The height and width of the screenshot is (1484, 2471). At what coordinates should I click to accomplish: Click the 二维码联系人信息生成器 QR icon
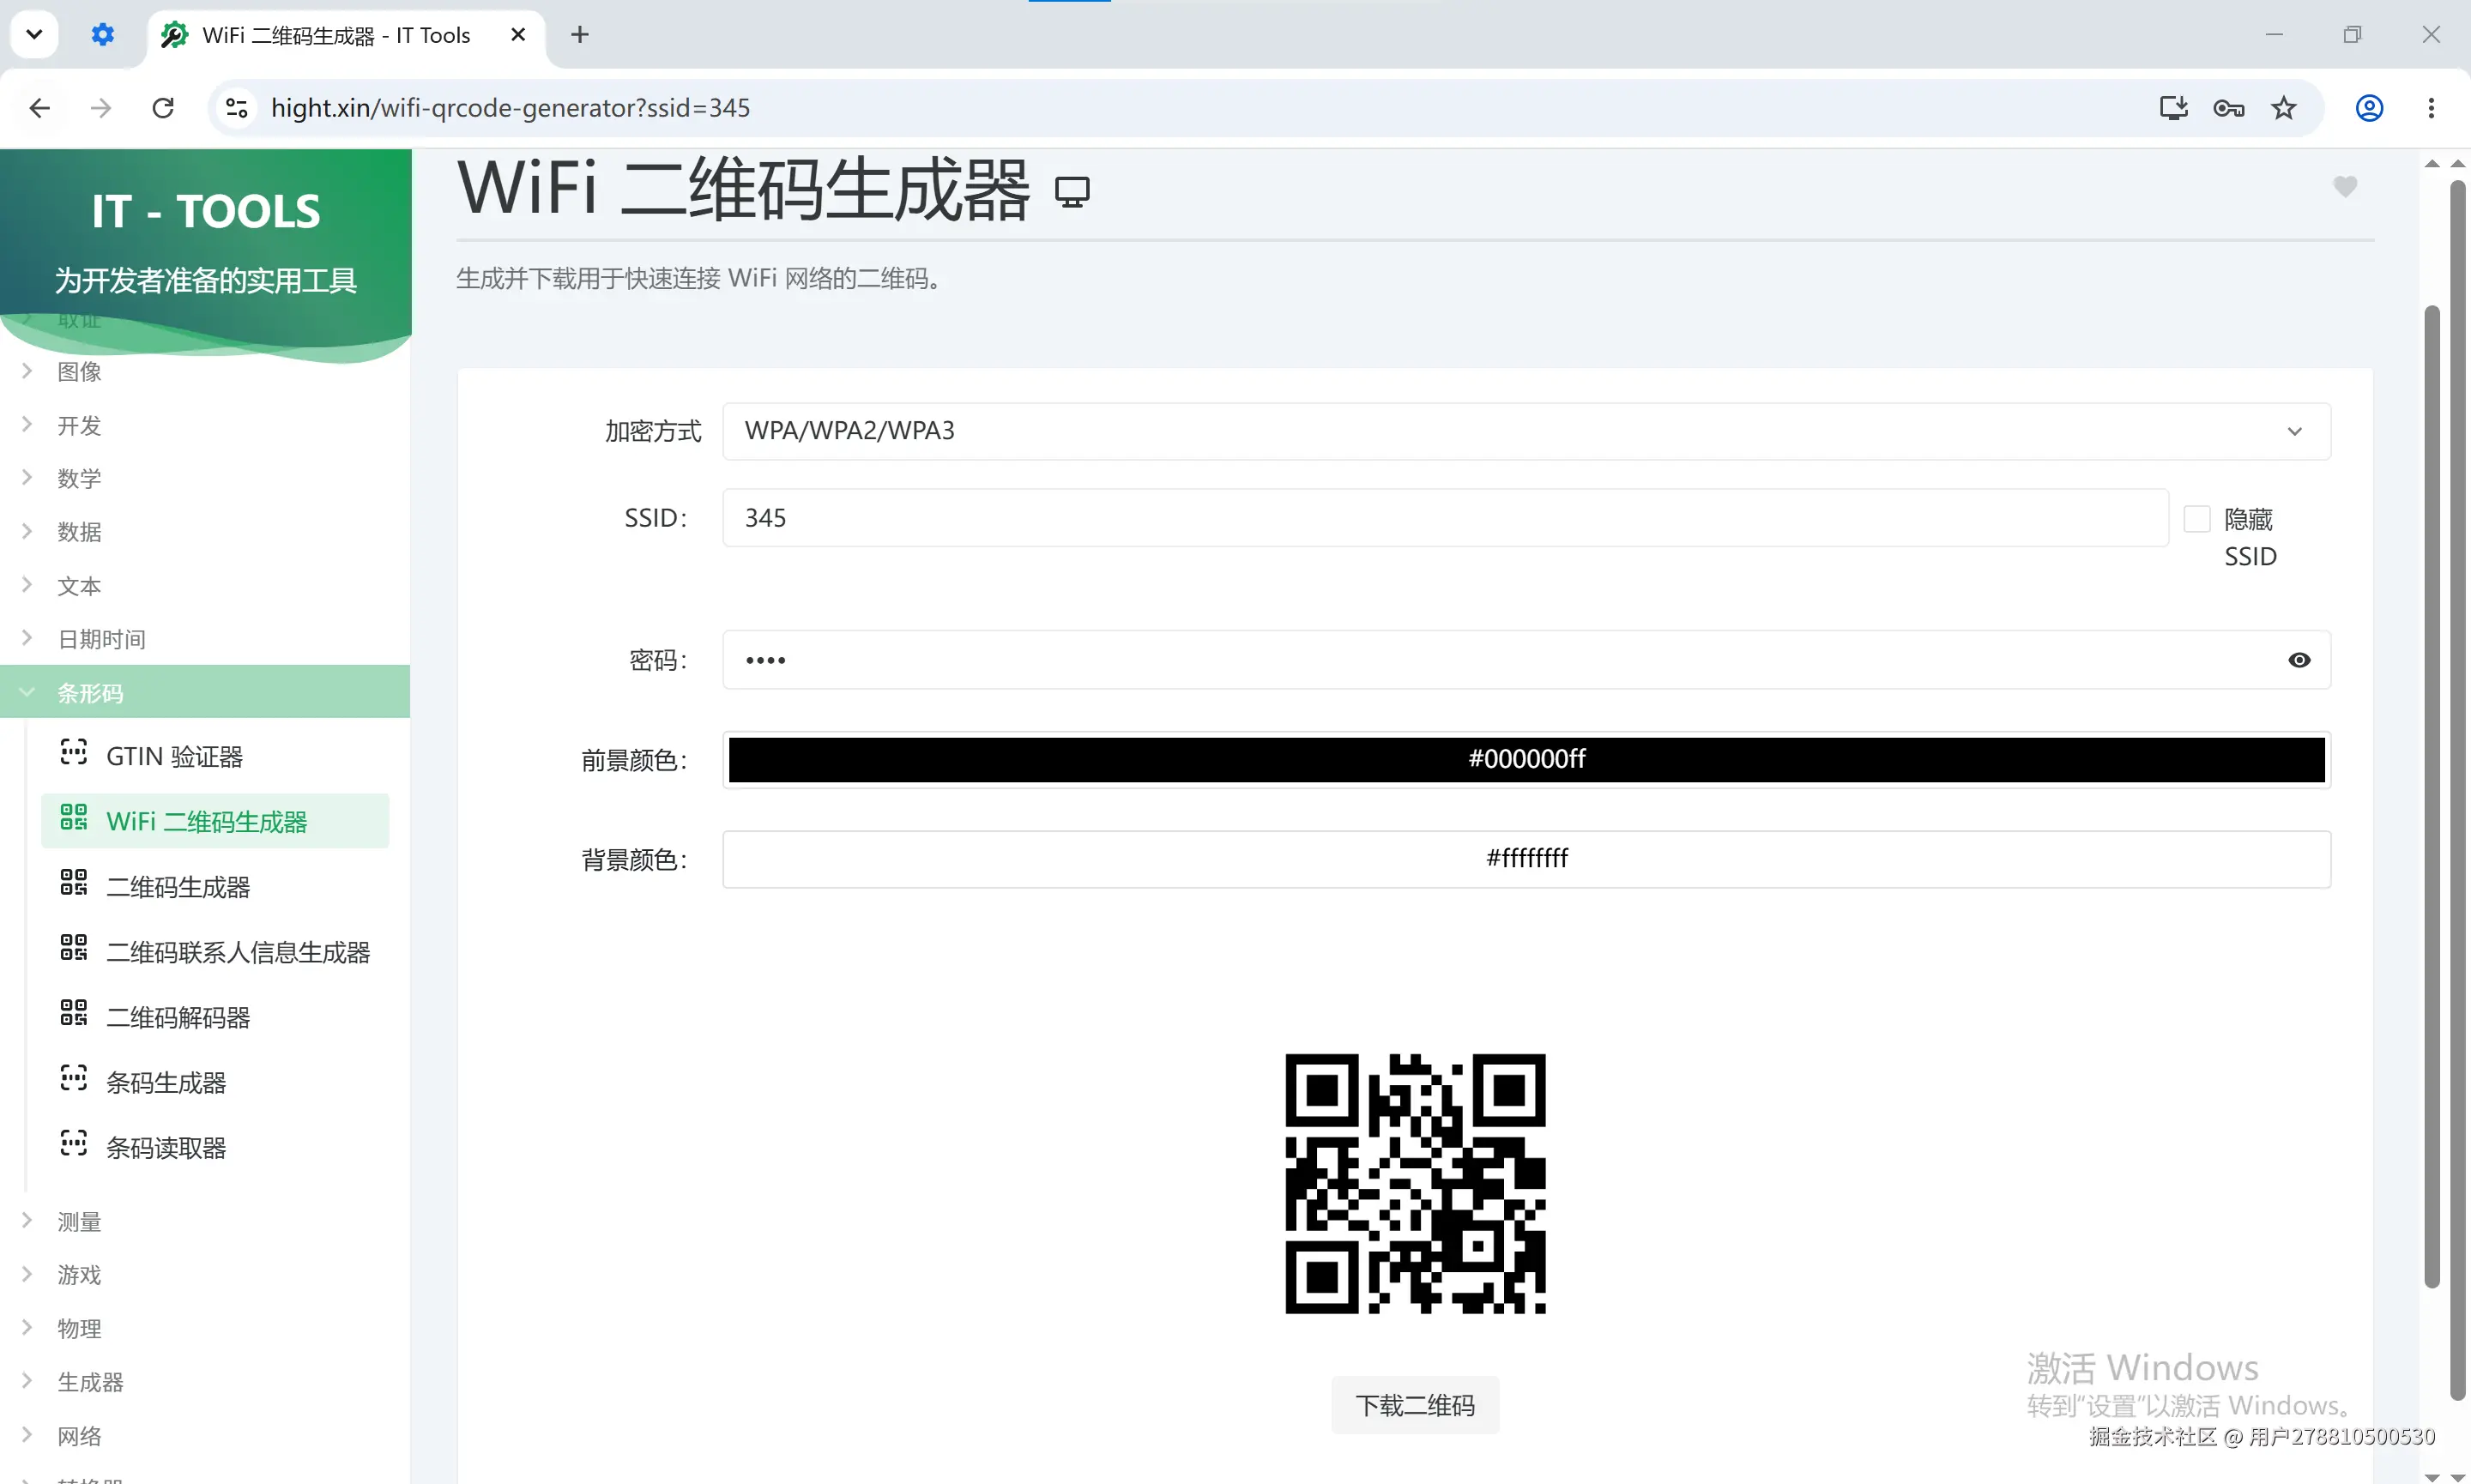[x=73, y=948]
